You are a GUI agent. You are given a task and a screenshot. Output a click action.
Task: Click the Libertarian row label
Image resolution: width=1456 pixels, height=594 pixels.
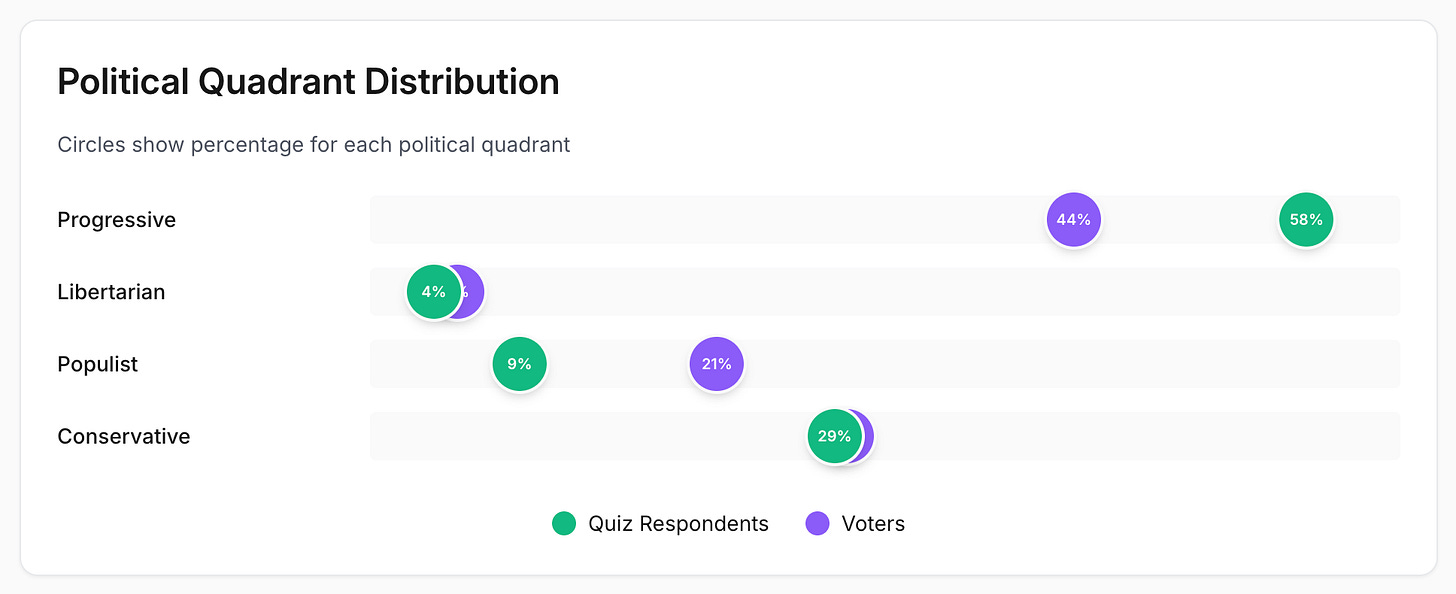tap(111, 292)
